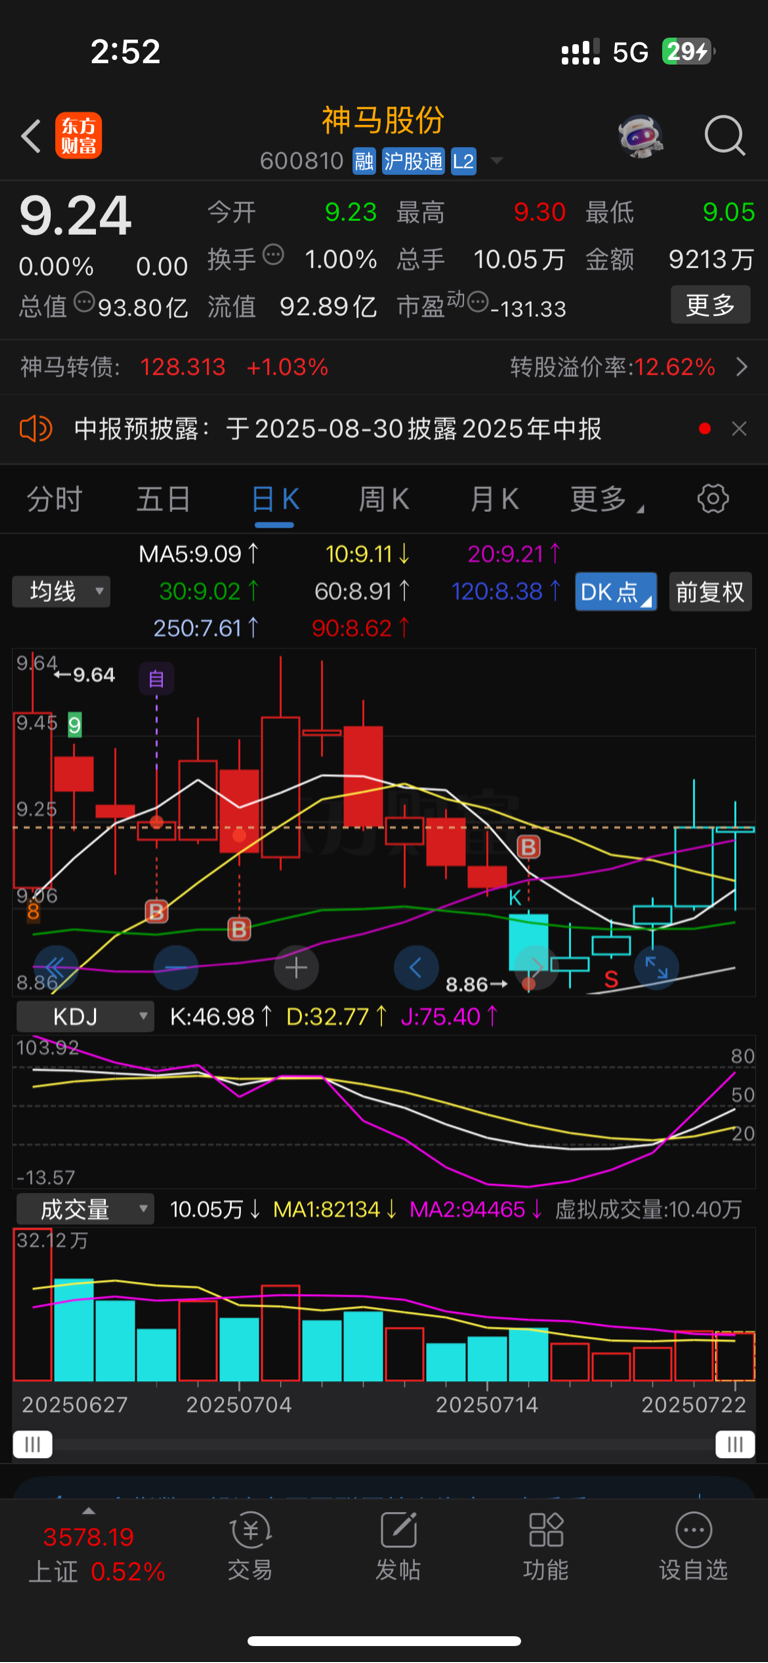Open the 交易 trade button

250,1547
